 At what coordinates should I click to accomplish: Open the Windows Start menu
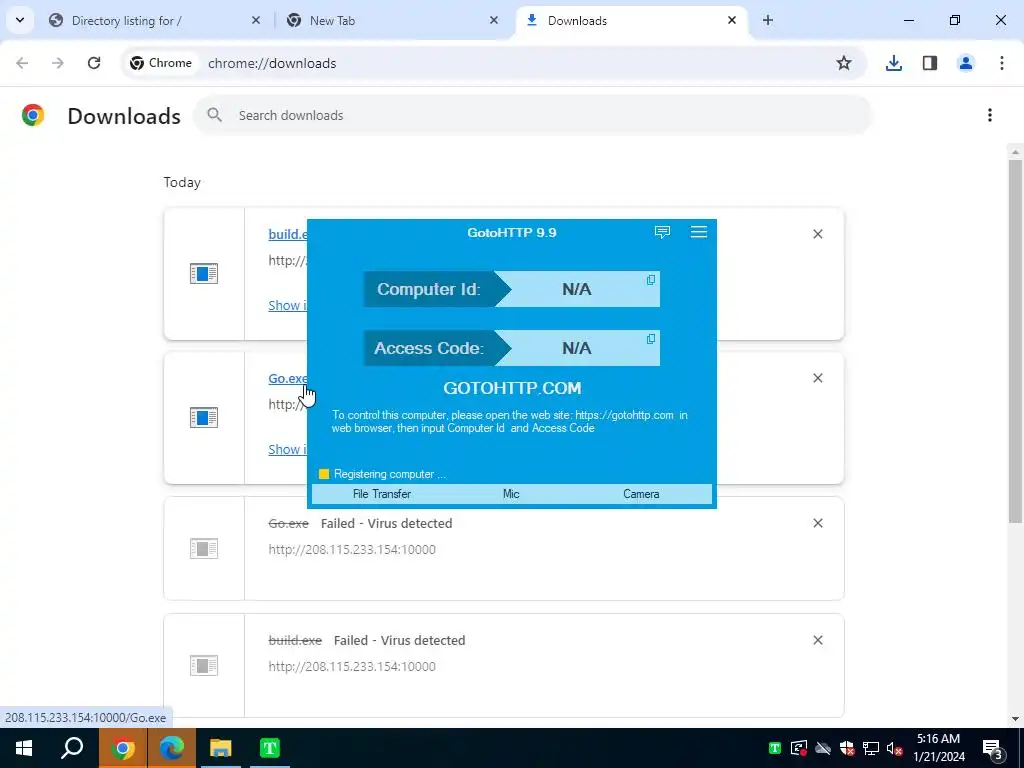point(24,748)
